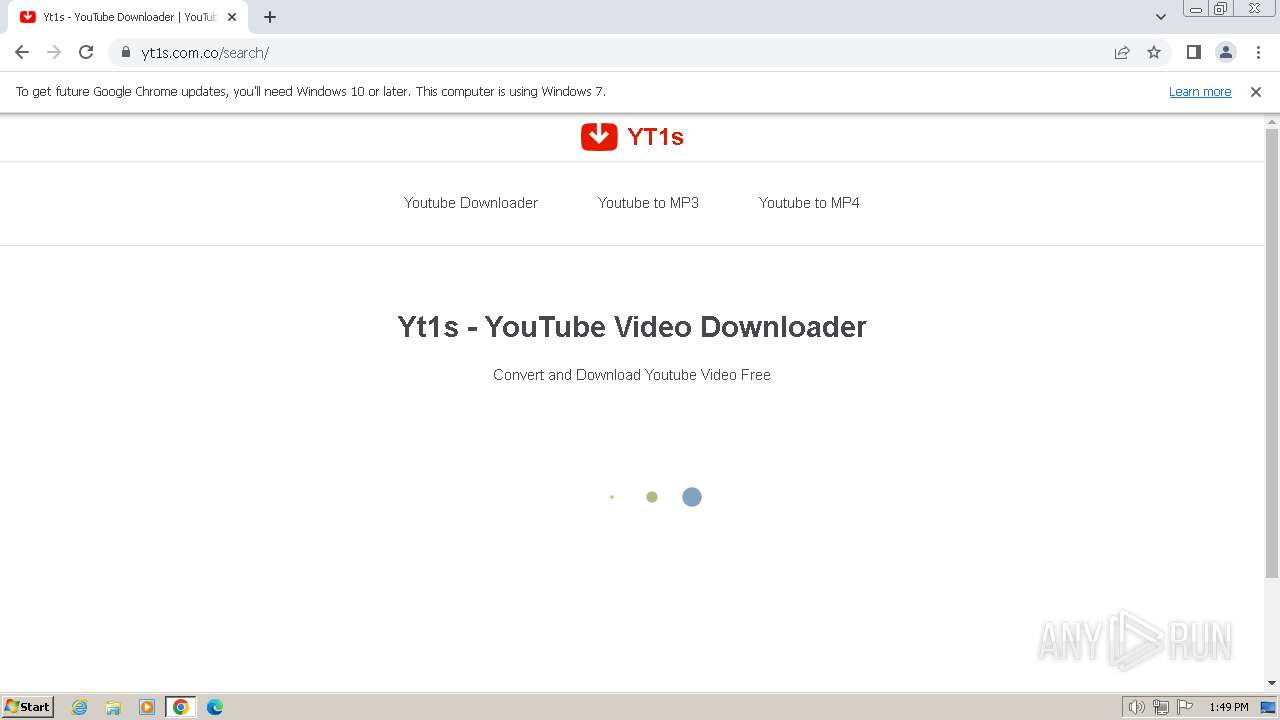The width and height of the screenshot is (1280, 720).
Task: Click the Windows Start button
Action: click(x=28, y=707)
